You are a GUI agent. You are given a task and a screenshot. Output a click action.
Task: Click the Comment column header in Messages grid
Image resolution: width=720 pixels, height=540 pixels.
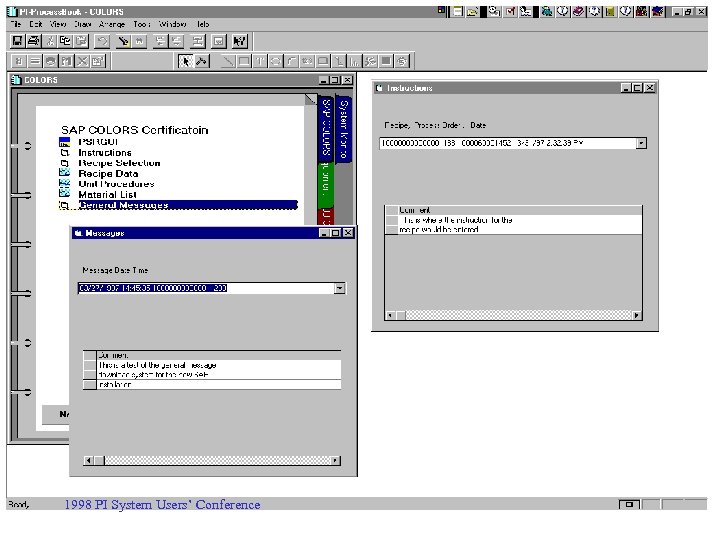coord(219,355)
